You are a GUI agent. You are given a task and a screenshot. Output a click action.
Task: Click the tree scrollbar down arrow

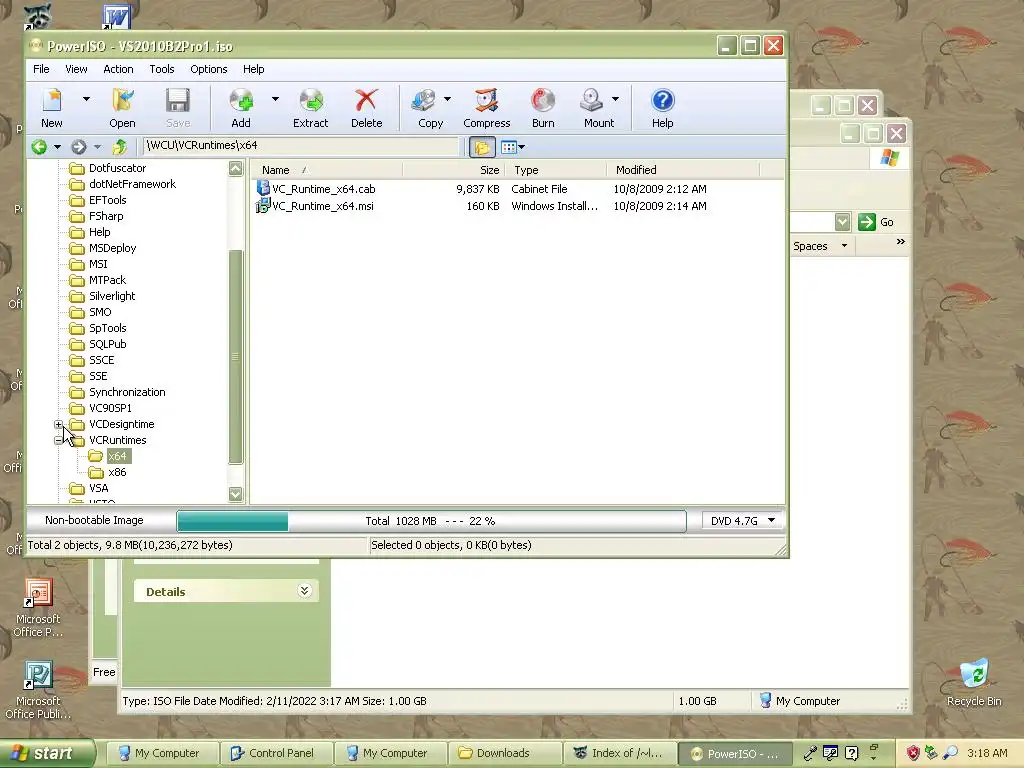click(236, 494)
